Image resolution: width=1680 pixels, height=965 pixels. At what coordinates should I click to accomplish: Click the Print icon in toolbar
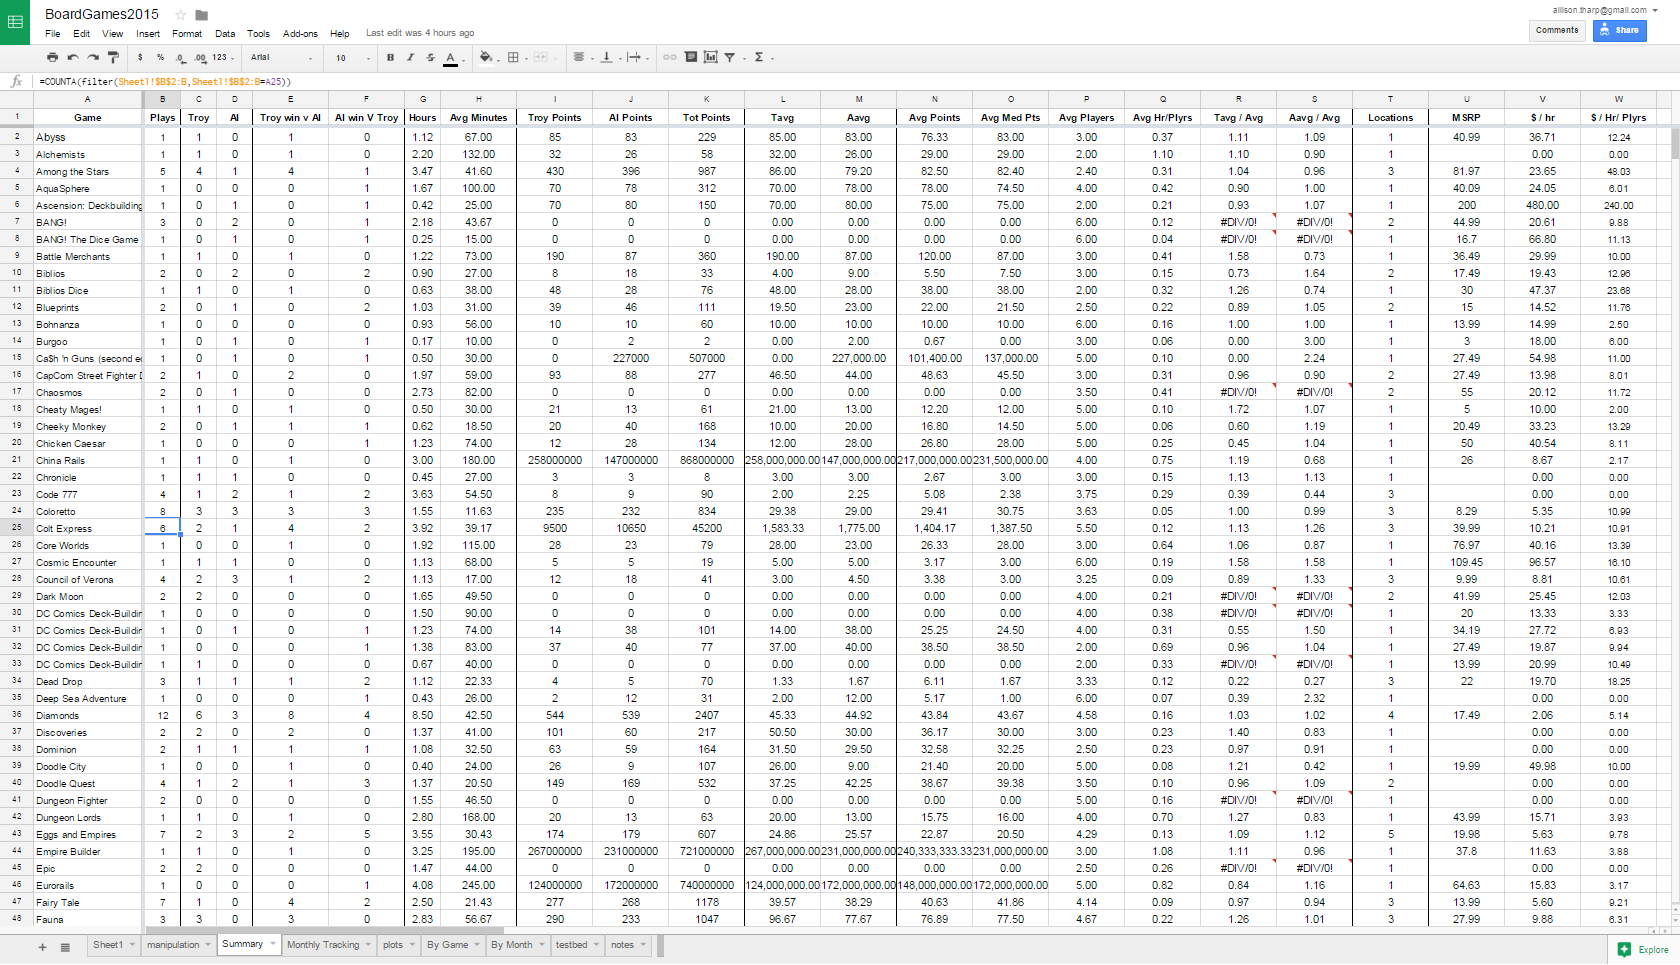click(53, 57)
